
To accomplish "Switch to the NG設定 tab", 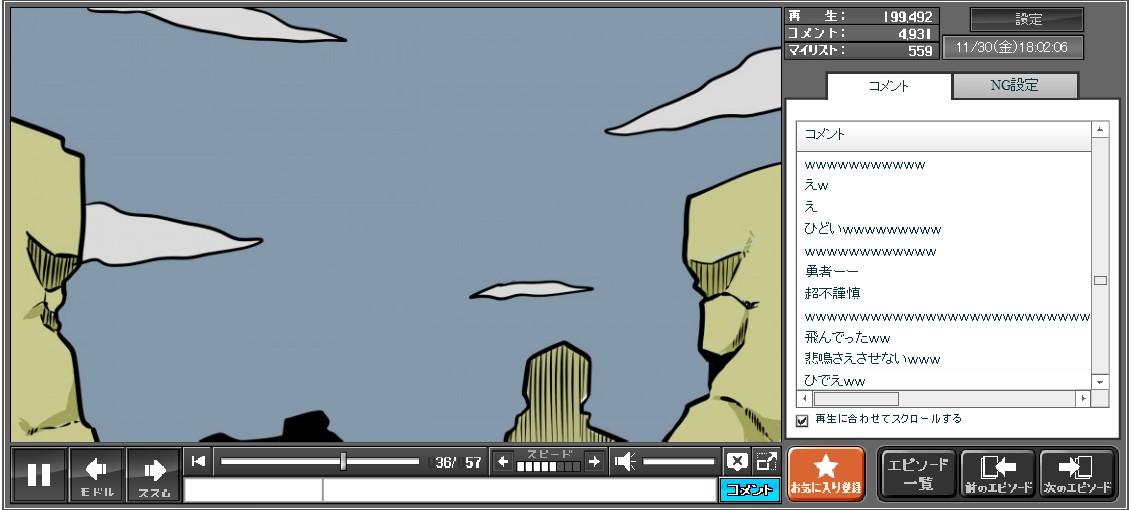I will pyautogui.click(x=1014, y=86).
